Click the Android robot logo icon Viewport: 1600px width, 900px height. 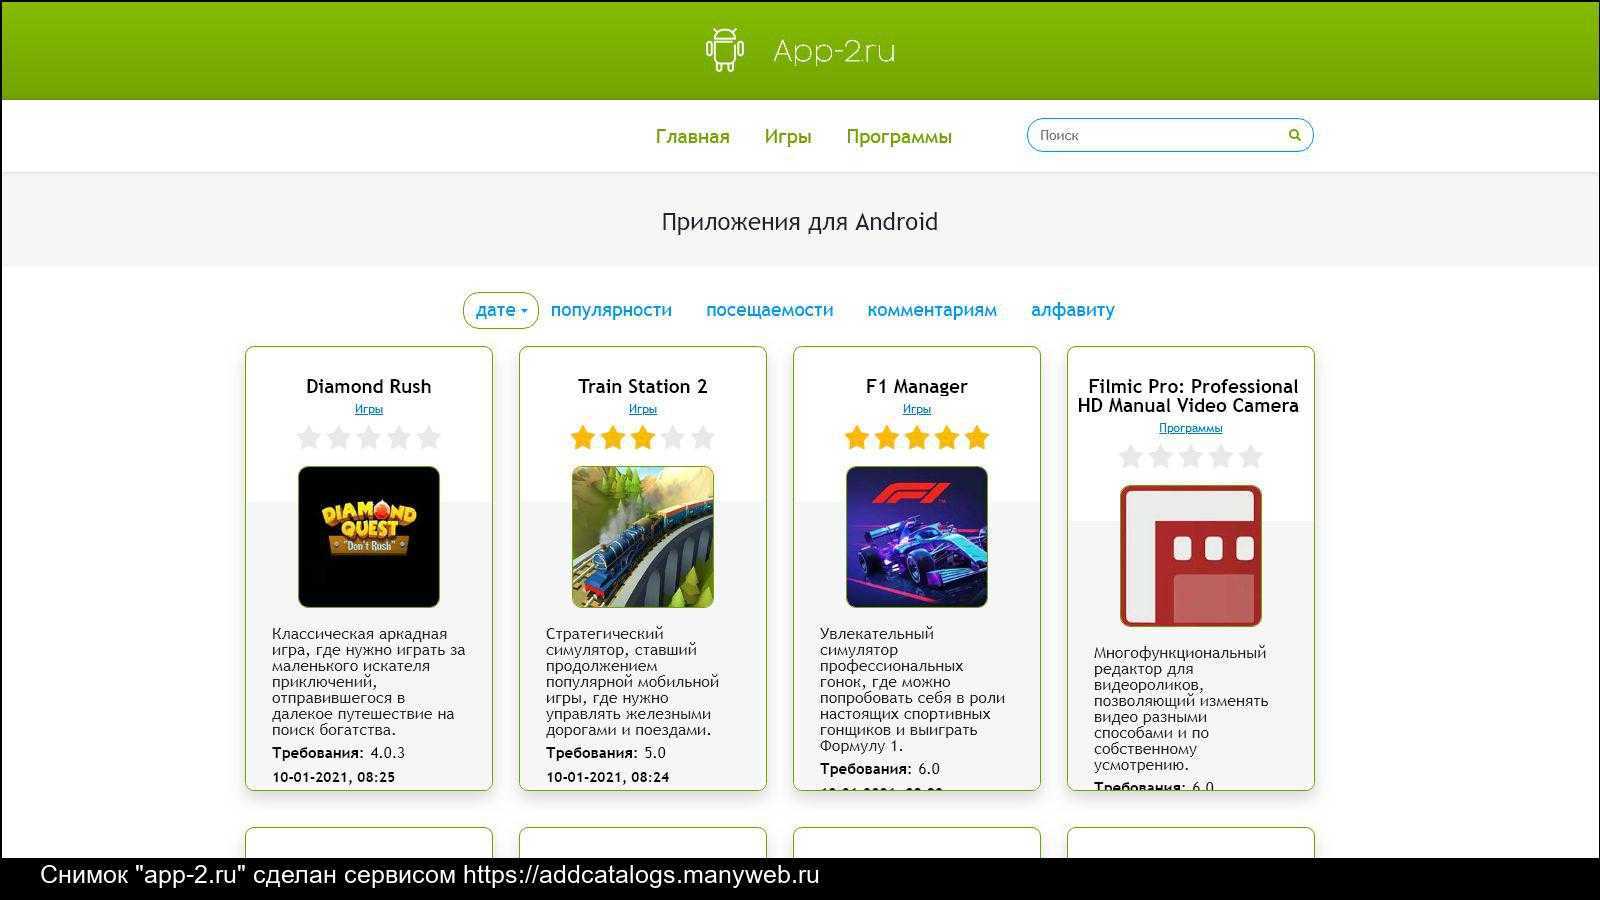[x=724, y=50]
